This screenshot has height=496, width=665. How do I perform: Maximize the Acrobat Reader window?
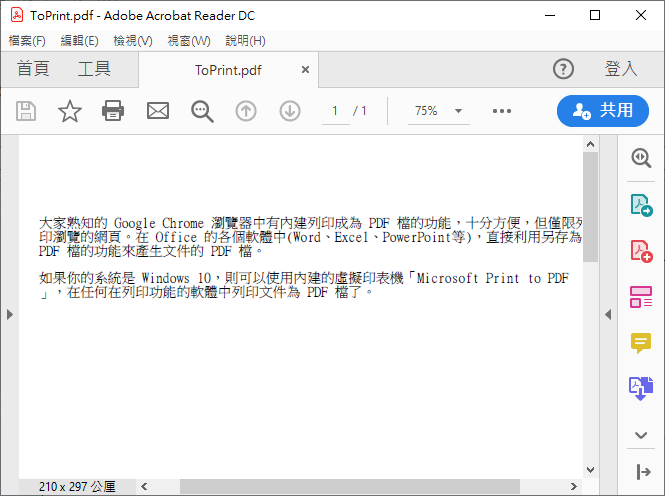[x=595, y=15]
